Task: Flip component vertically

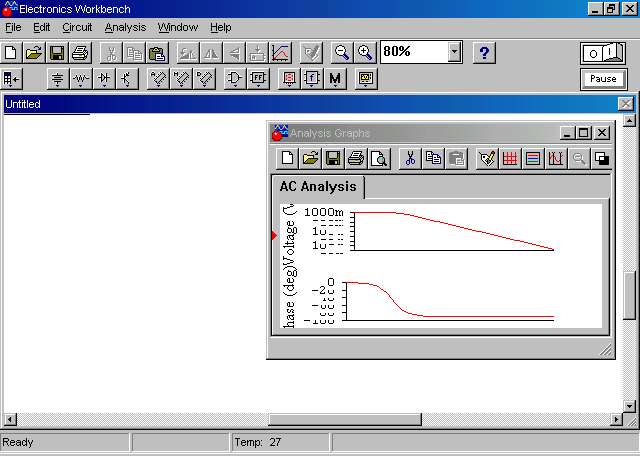Action: point(234,53)
